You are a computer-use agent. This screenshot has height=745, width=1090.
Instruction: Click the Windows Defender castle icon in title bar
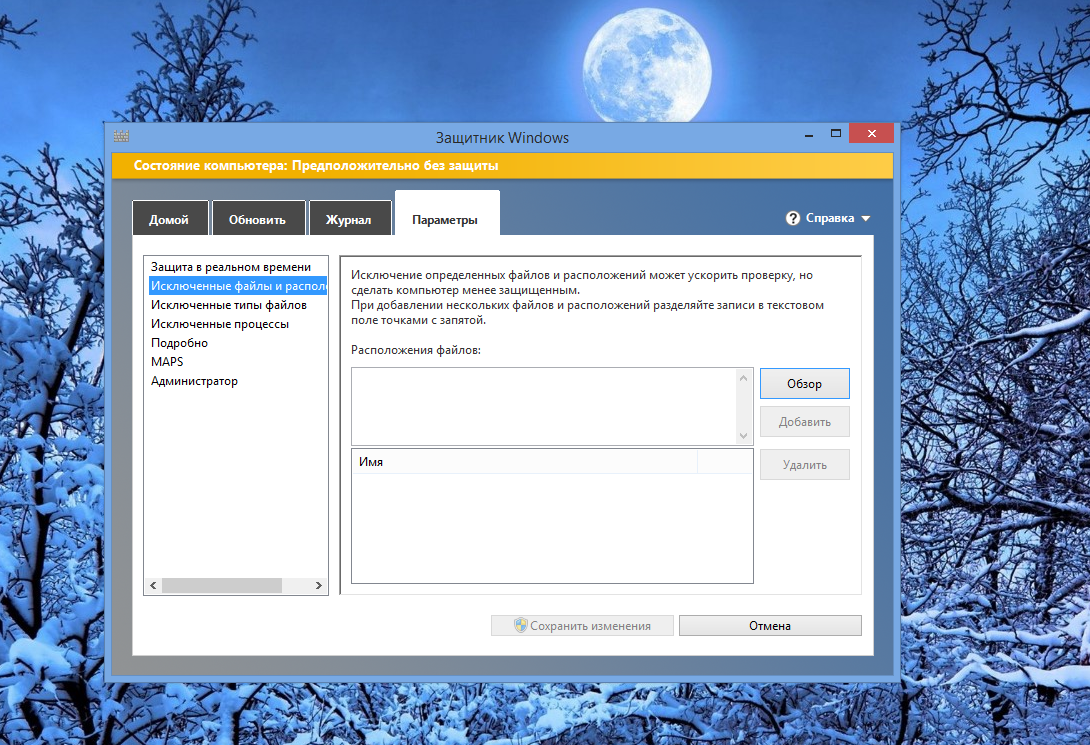(121, 136)
